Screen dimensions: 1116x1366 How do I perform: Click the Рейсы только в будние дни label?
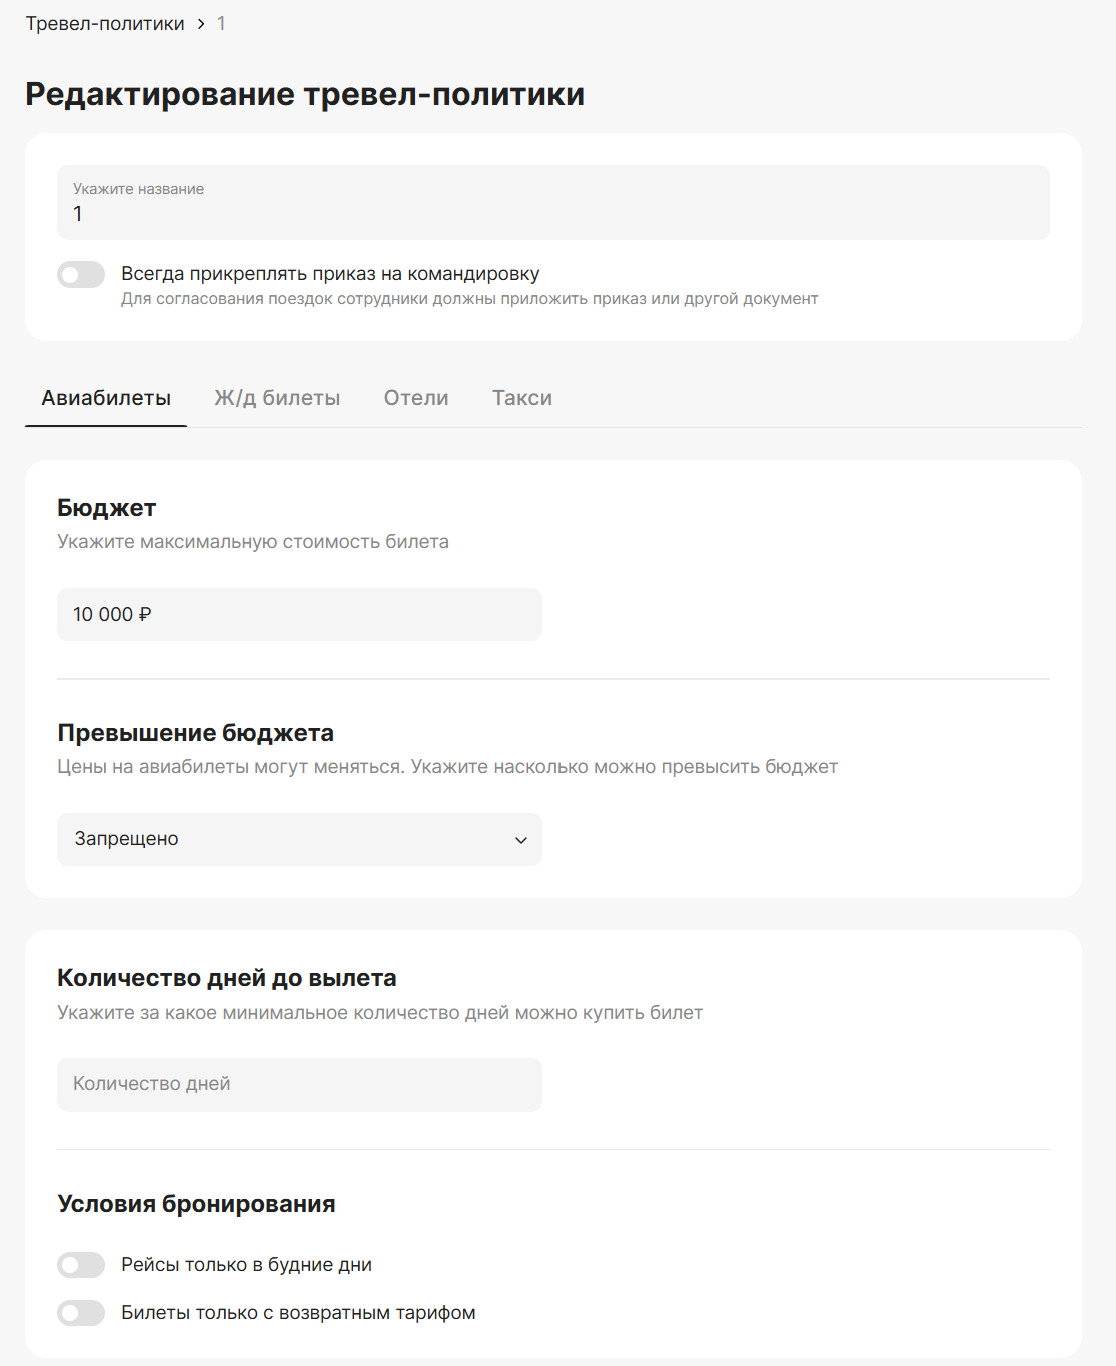247,1265
